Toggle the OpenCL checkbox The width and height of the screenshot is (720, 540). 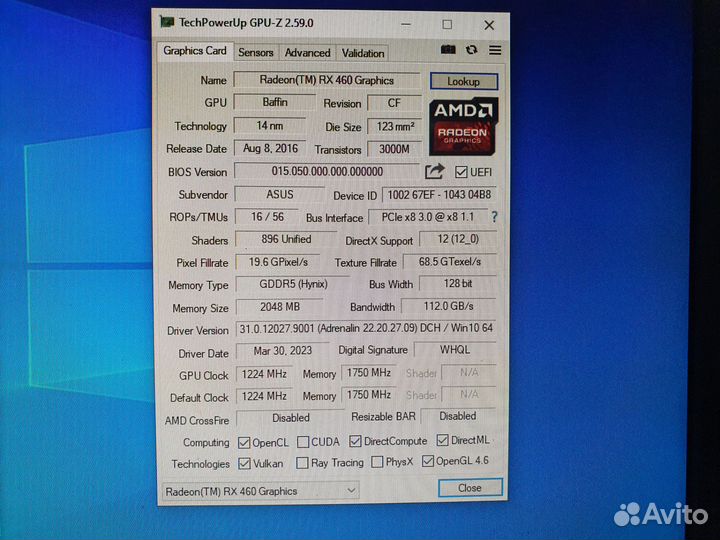point(244,443)
